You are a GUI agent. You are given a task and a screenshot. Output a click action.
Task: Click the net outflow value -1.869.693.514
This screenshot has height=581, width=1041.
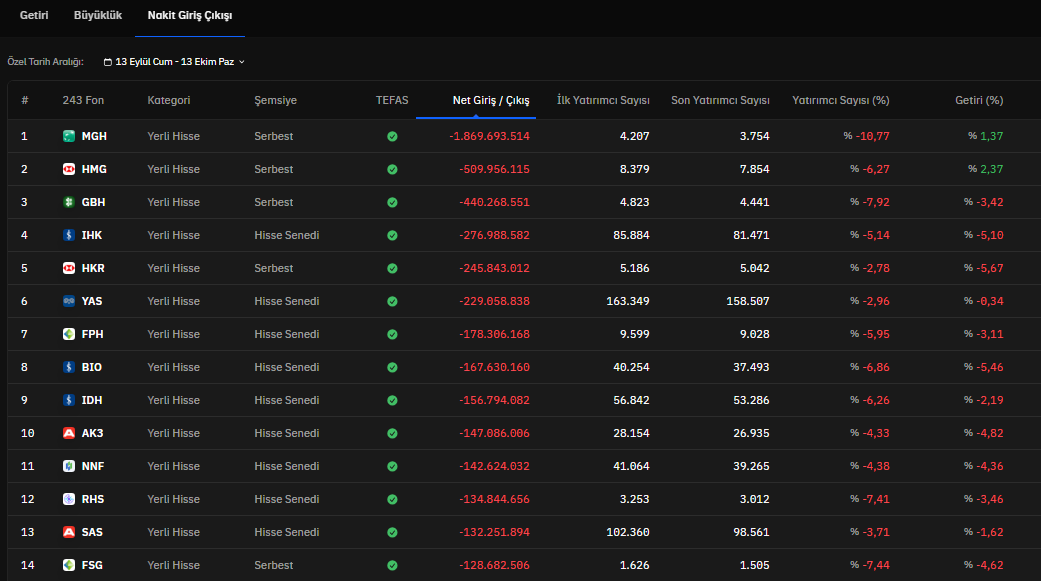point(489,136)
